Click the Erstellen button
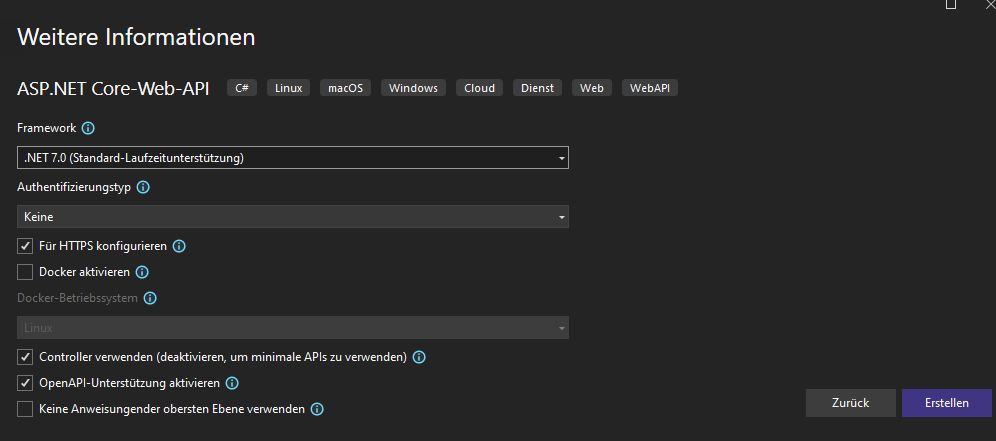 (946, 403)
